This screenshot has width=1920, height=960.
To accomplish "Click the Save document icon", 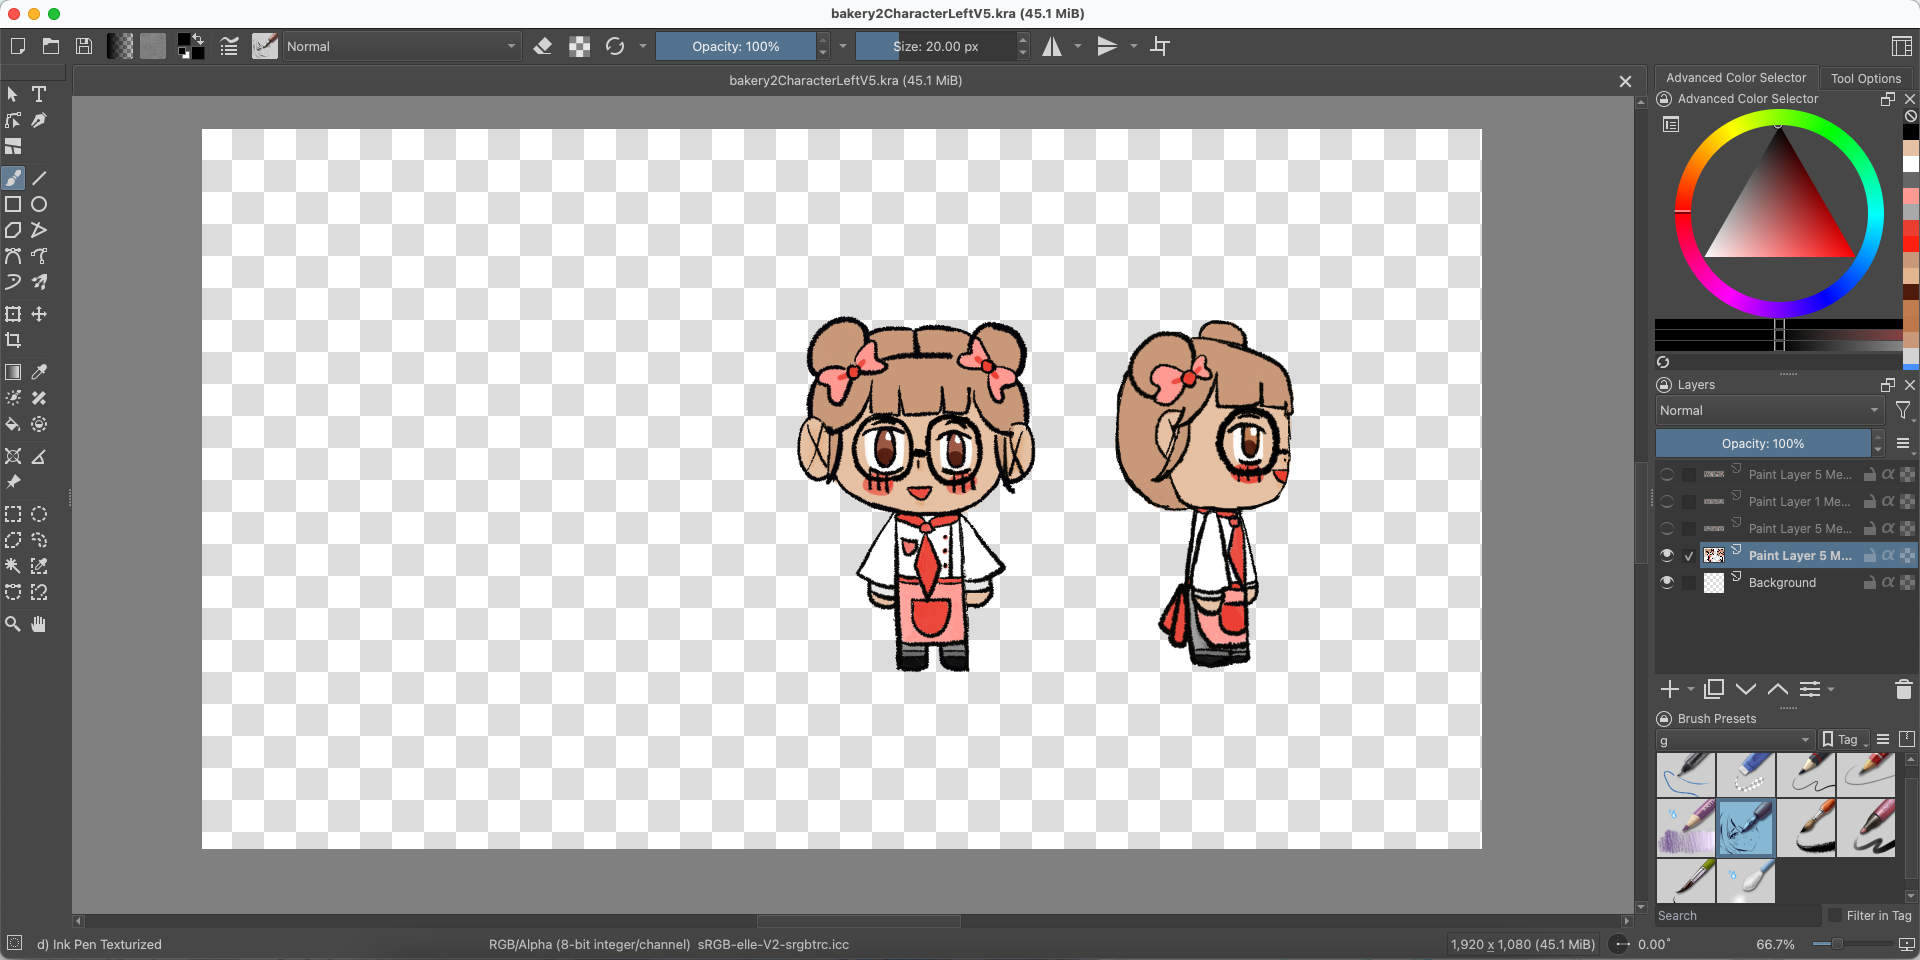I will (84, 46).
